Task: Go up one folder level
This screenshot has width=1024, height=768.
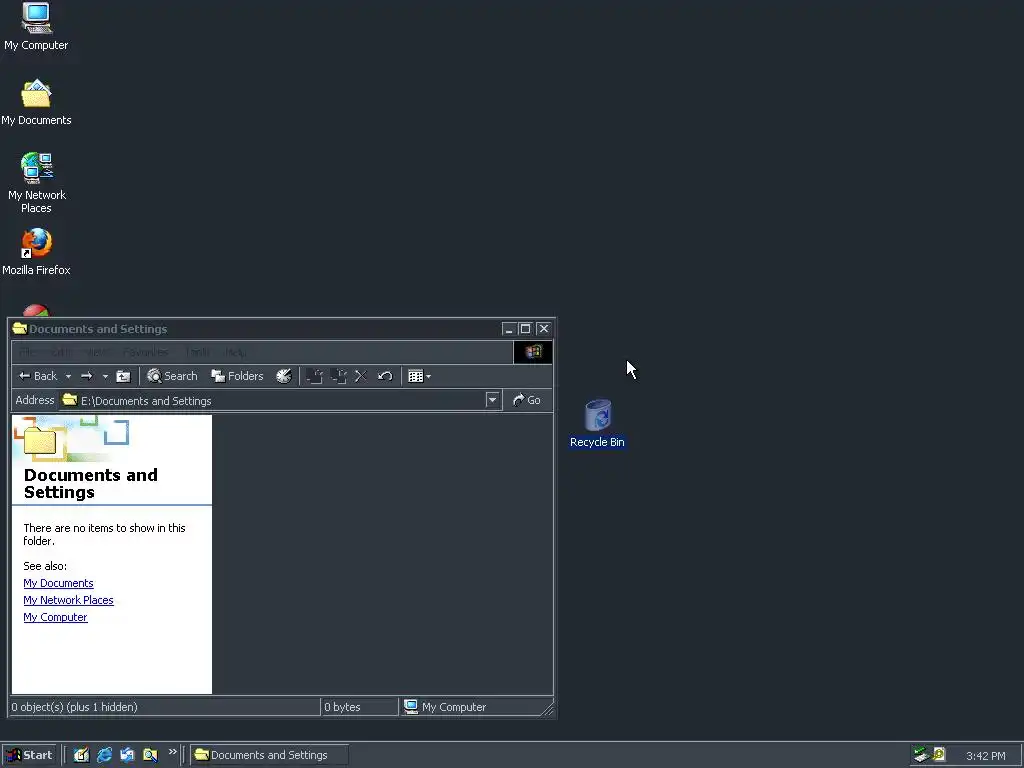Action: click(x=123, y=376)
